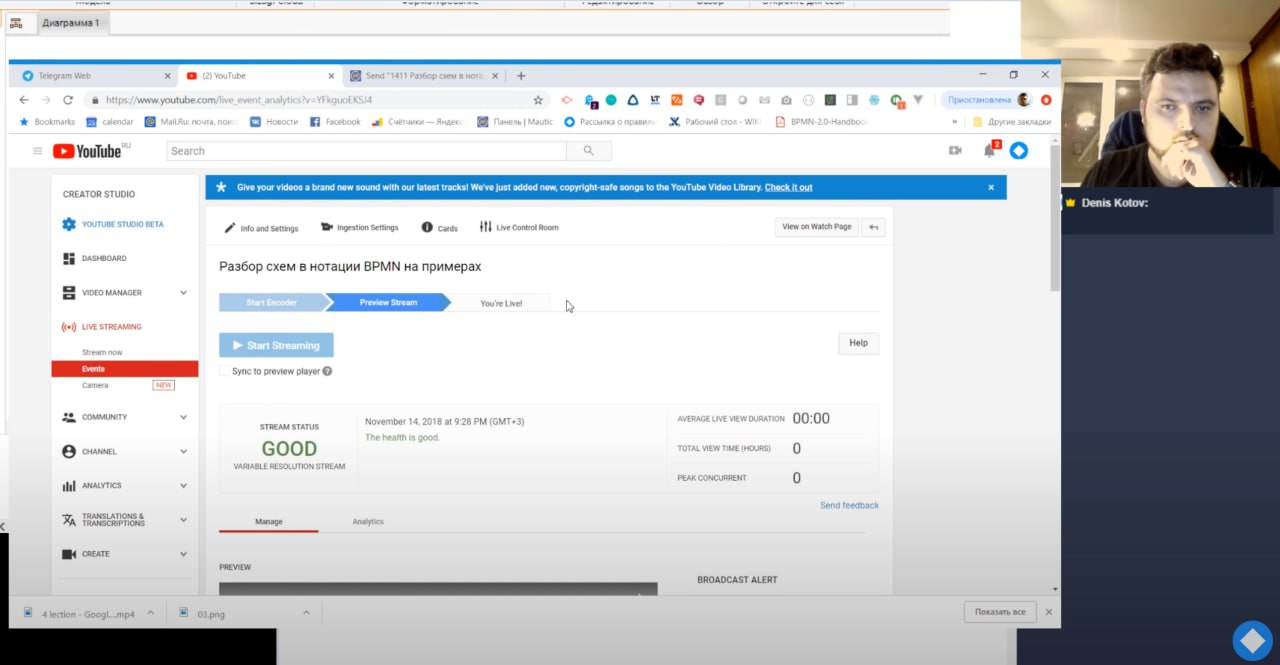Viewport: 1280px width, 665px height.
Task: Select the You're Live! step
Action: [500, 303]
